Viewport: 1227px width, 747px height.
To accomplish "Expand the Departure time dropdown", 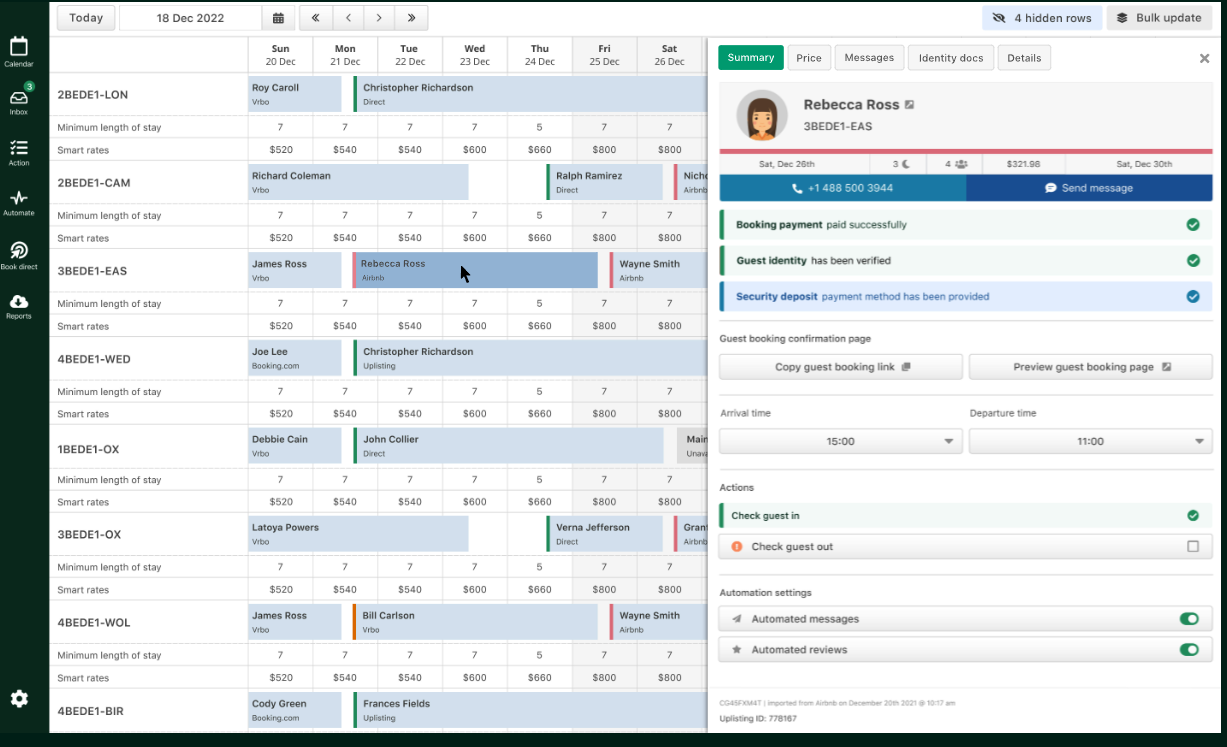I will (x=1090, y=441).
